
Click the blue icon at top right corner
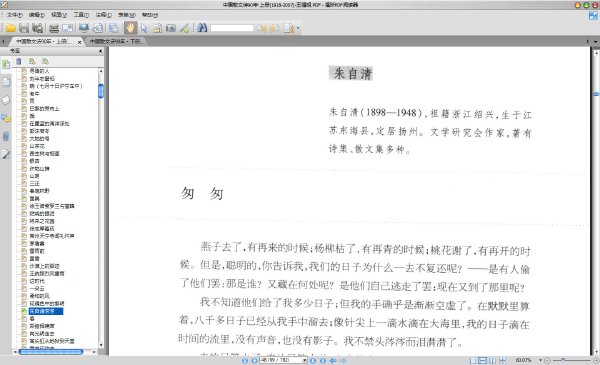tap(593, 16)
